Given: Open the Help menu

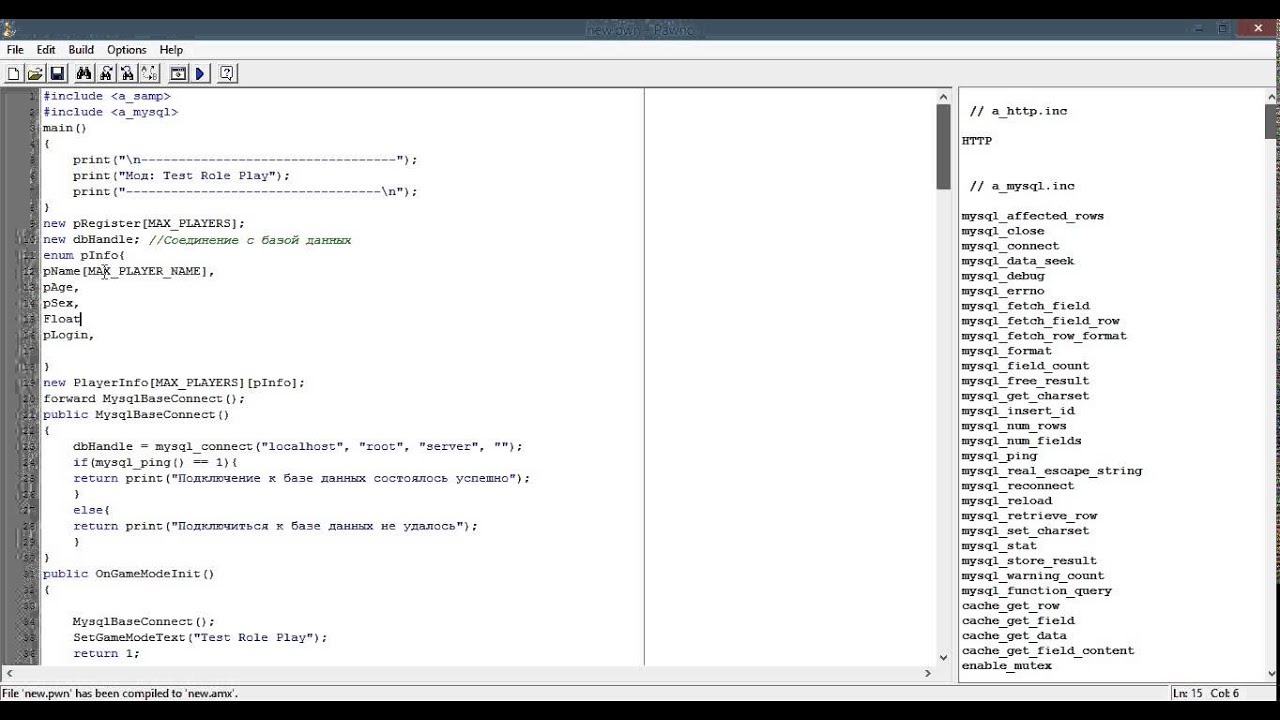Looking at the screenshot, I should click(x=171, y=49).
